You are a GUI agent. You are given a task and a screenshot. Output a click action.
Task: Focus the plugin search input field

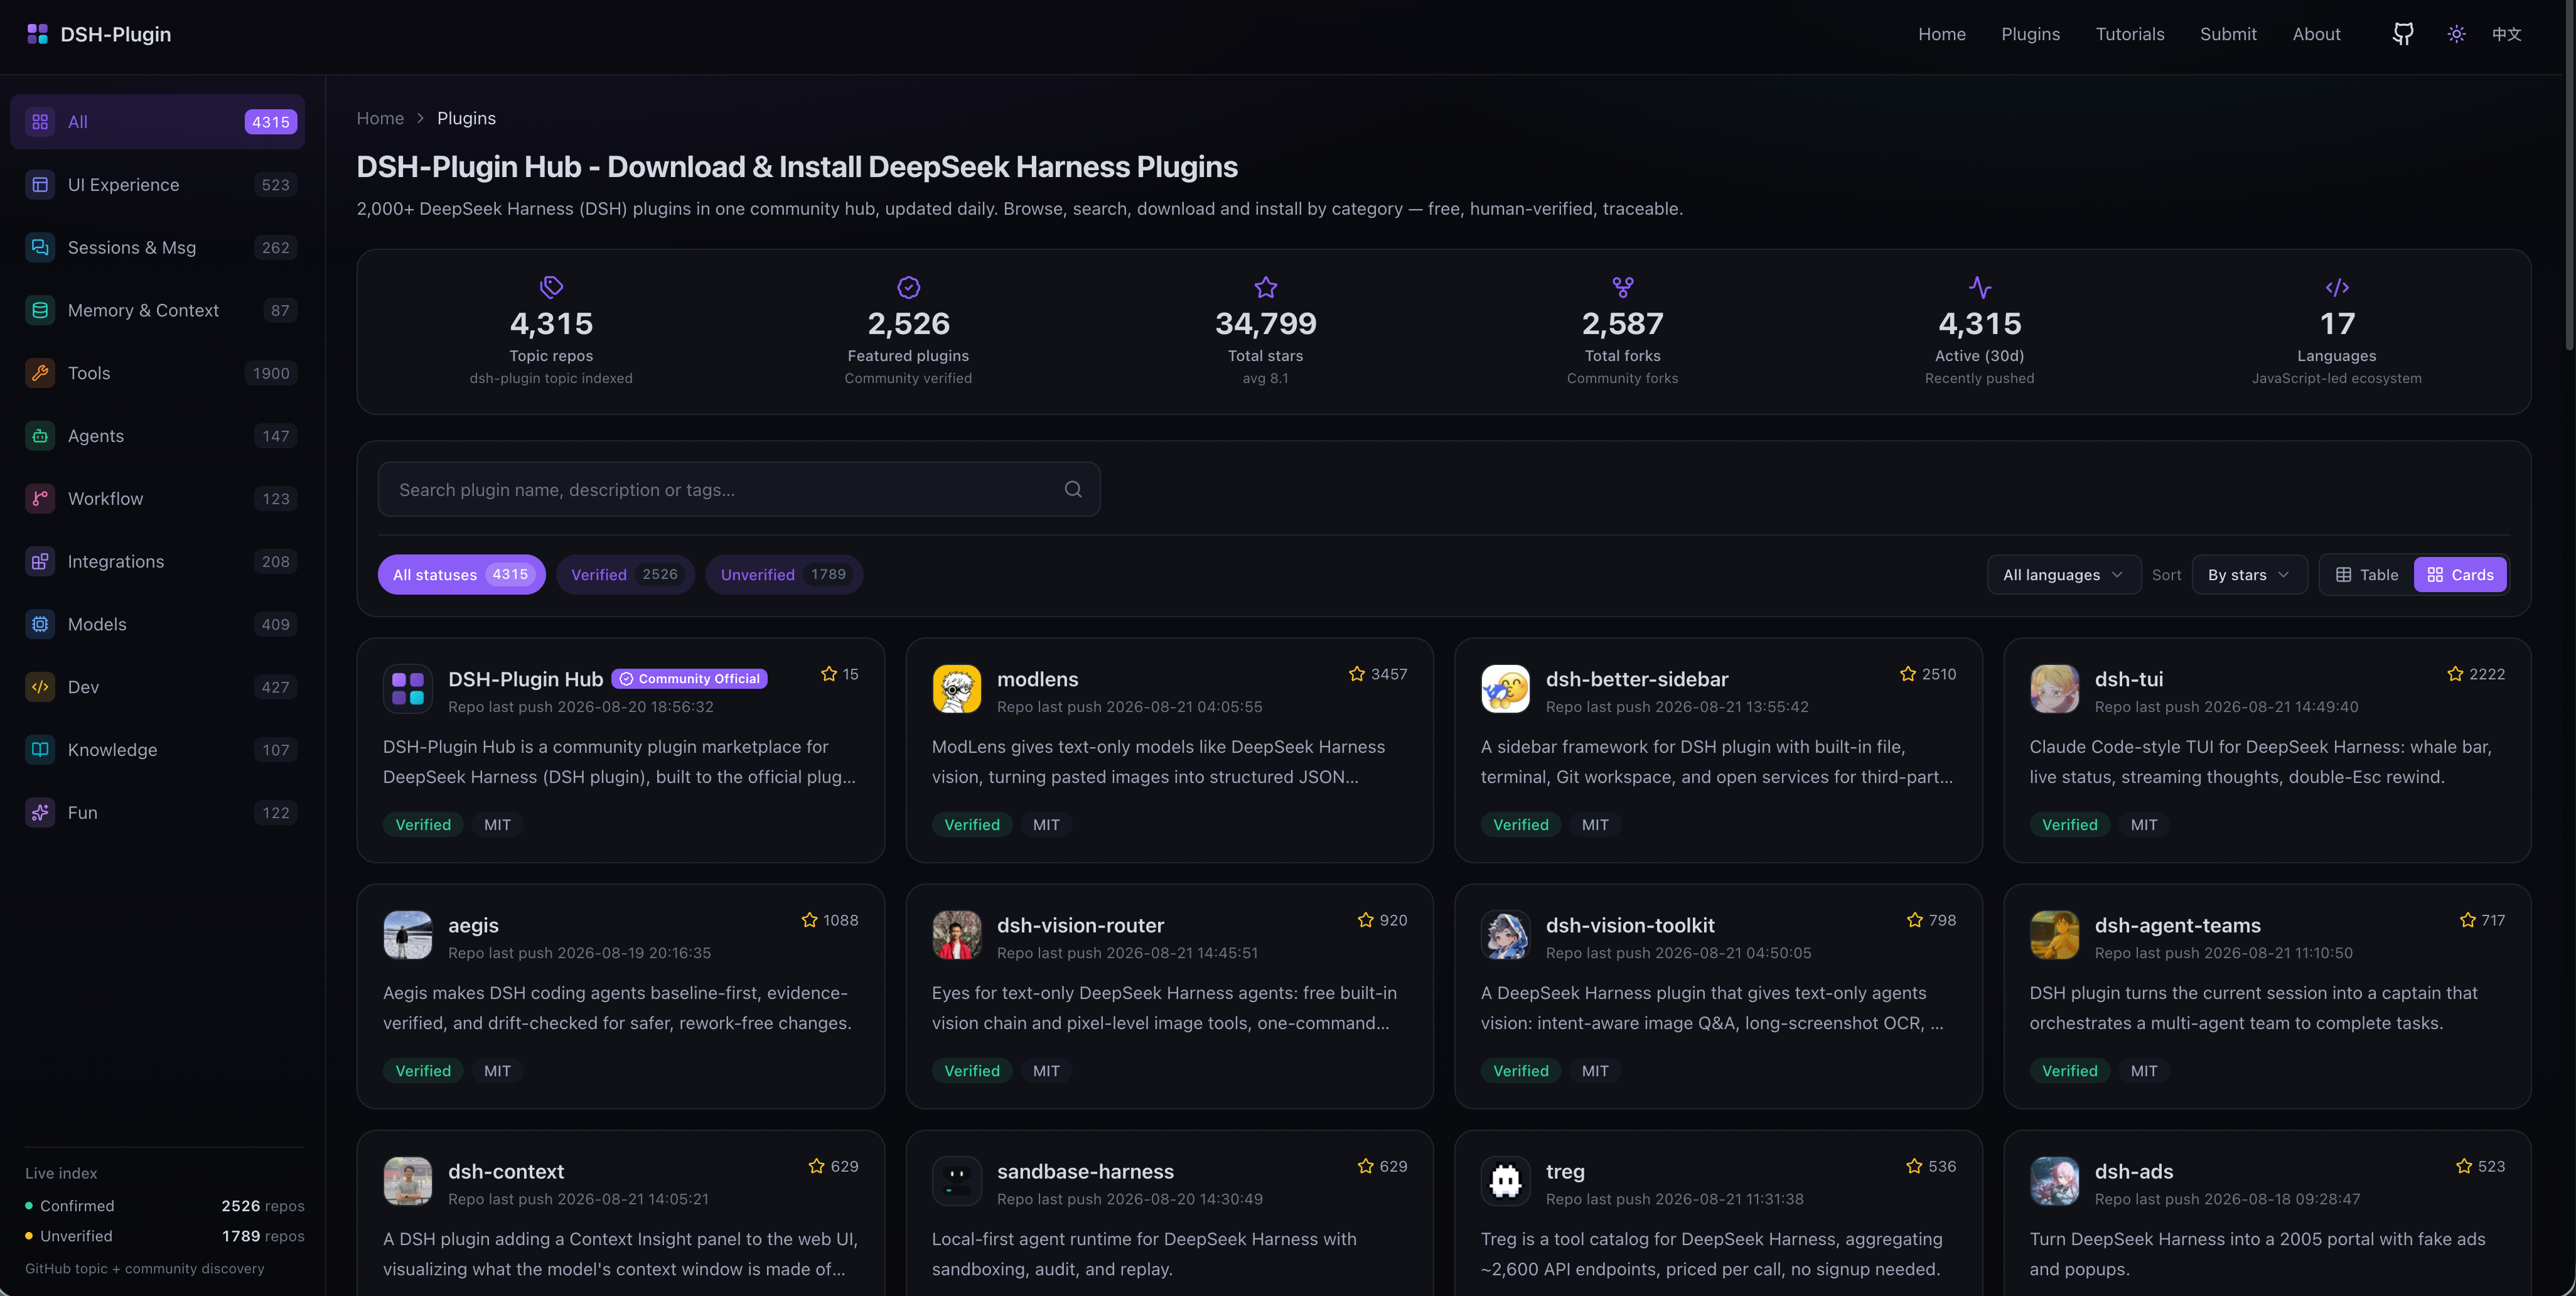coord(739,489)
